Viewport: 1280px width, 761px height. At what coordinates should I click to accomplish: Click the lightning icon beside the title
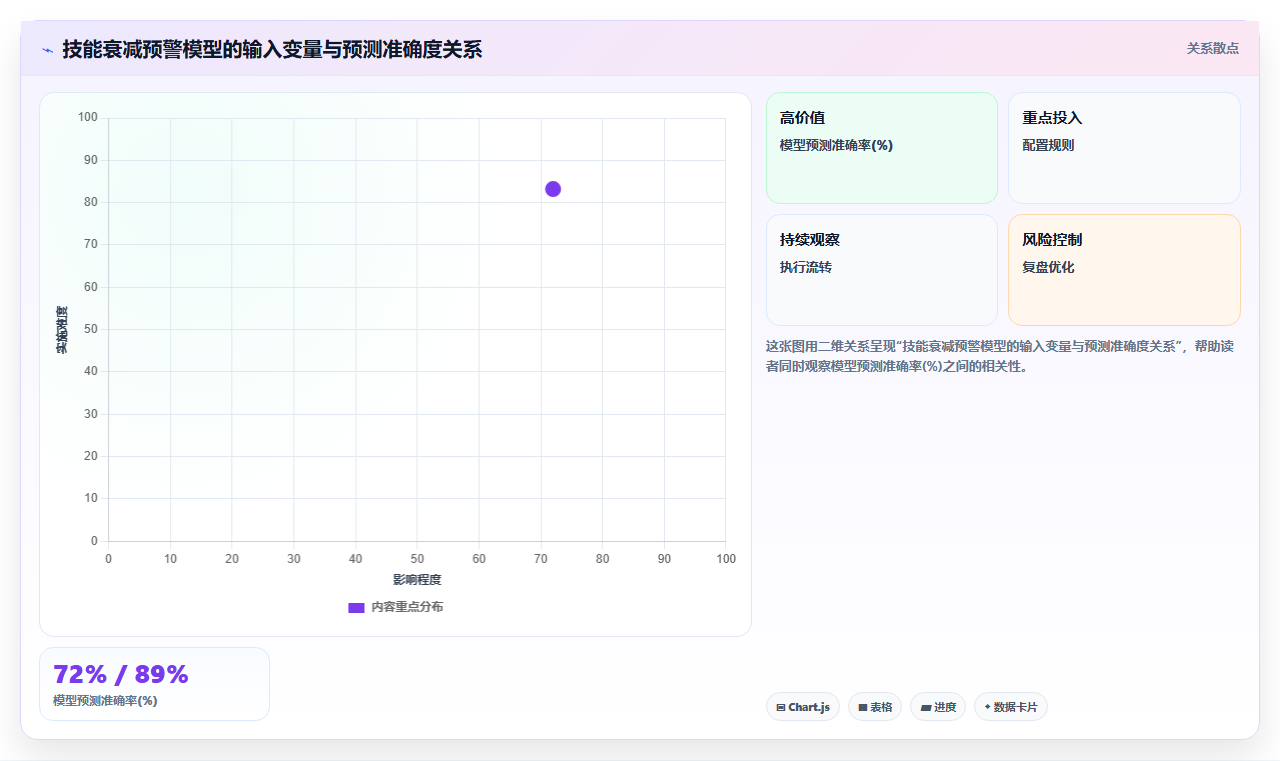pyautogui.click(x=47, y=49)
